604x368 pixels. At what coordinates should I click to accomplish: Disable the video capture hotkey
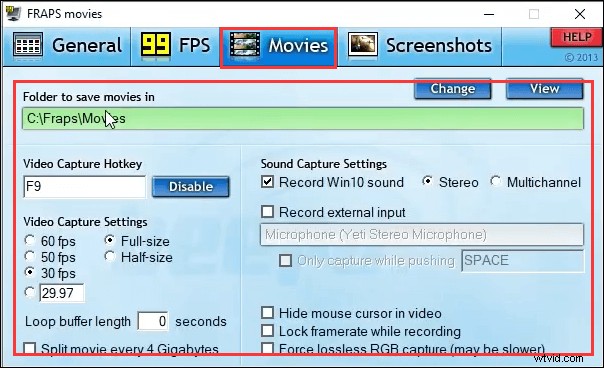coord(191,187)
